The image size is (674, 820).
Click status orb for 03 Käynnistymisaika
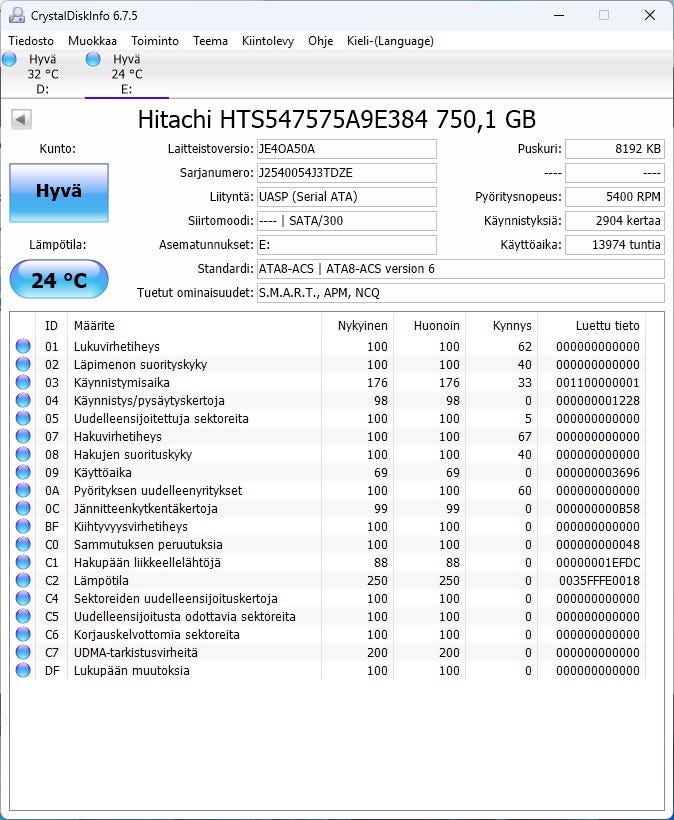23,382
